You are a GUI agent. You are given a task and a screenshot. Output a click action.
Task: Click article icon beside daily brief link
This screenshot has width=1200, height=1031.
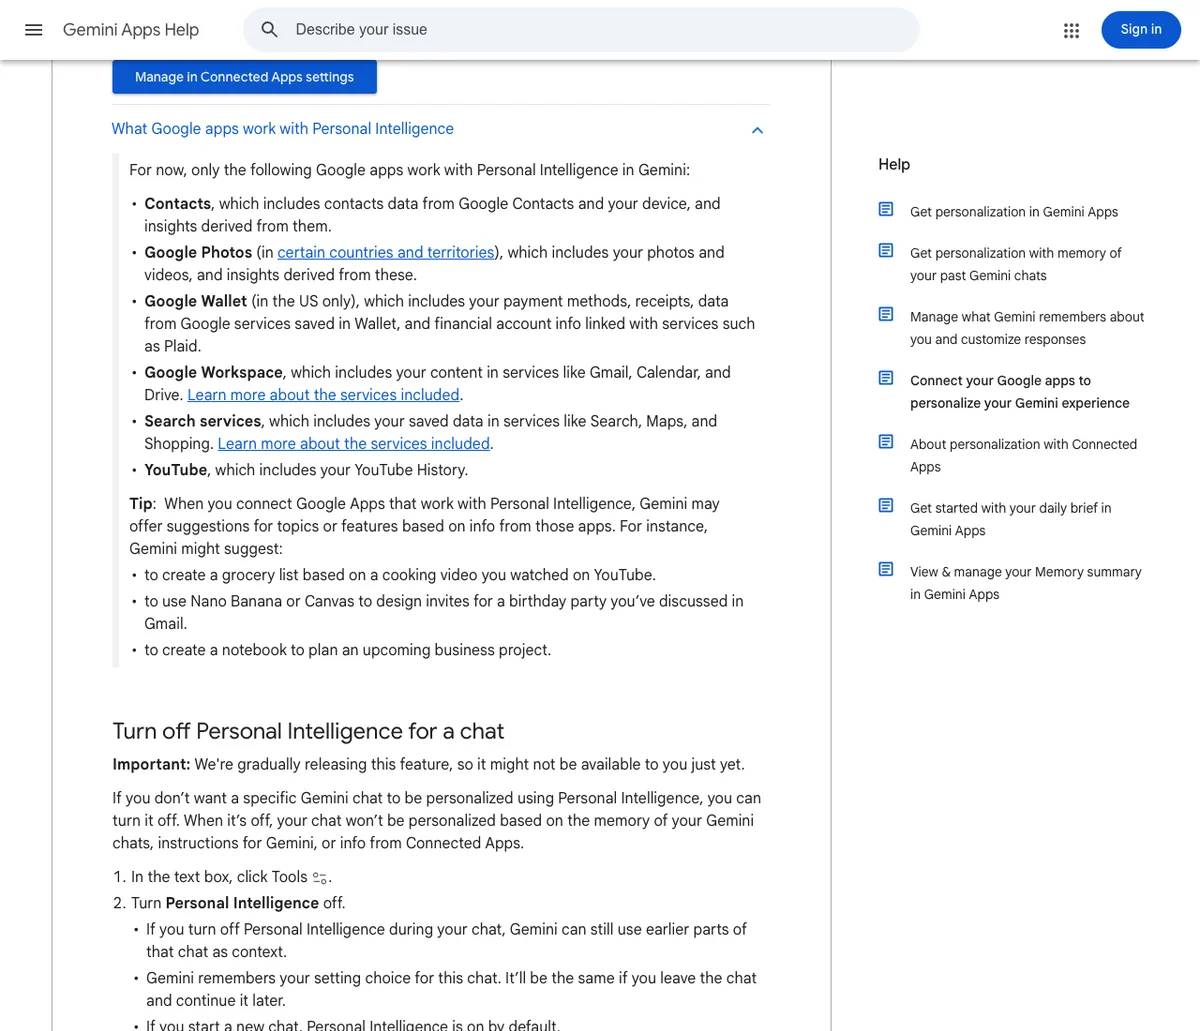[886, 505]
